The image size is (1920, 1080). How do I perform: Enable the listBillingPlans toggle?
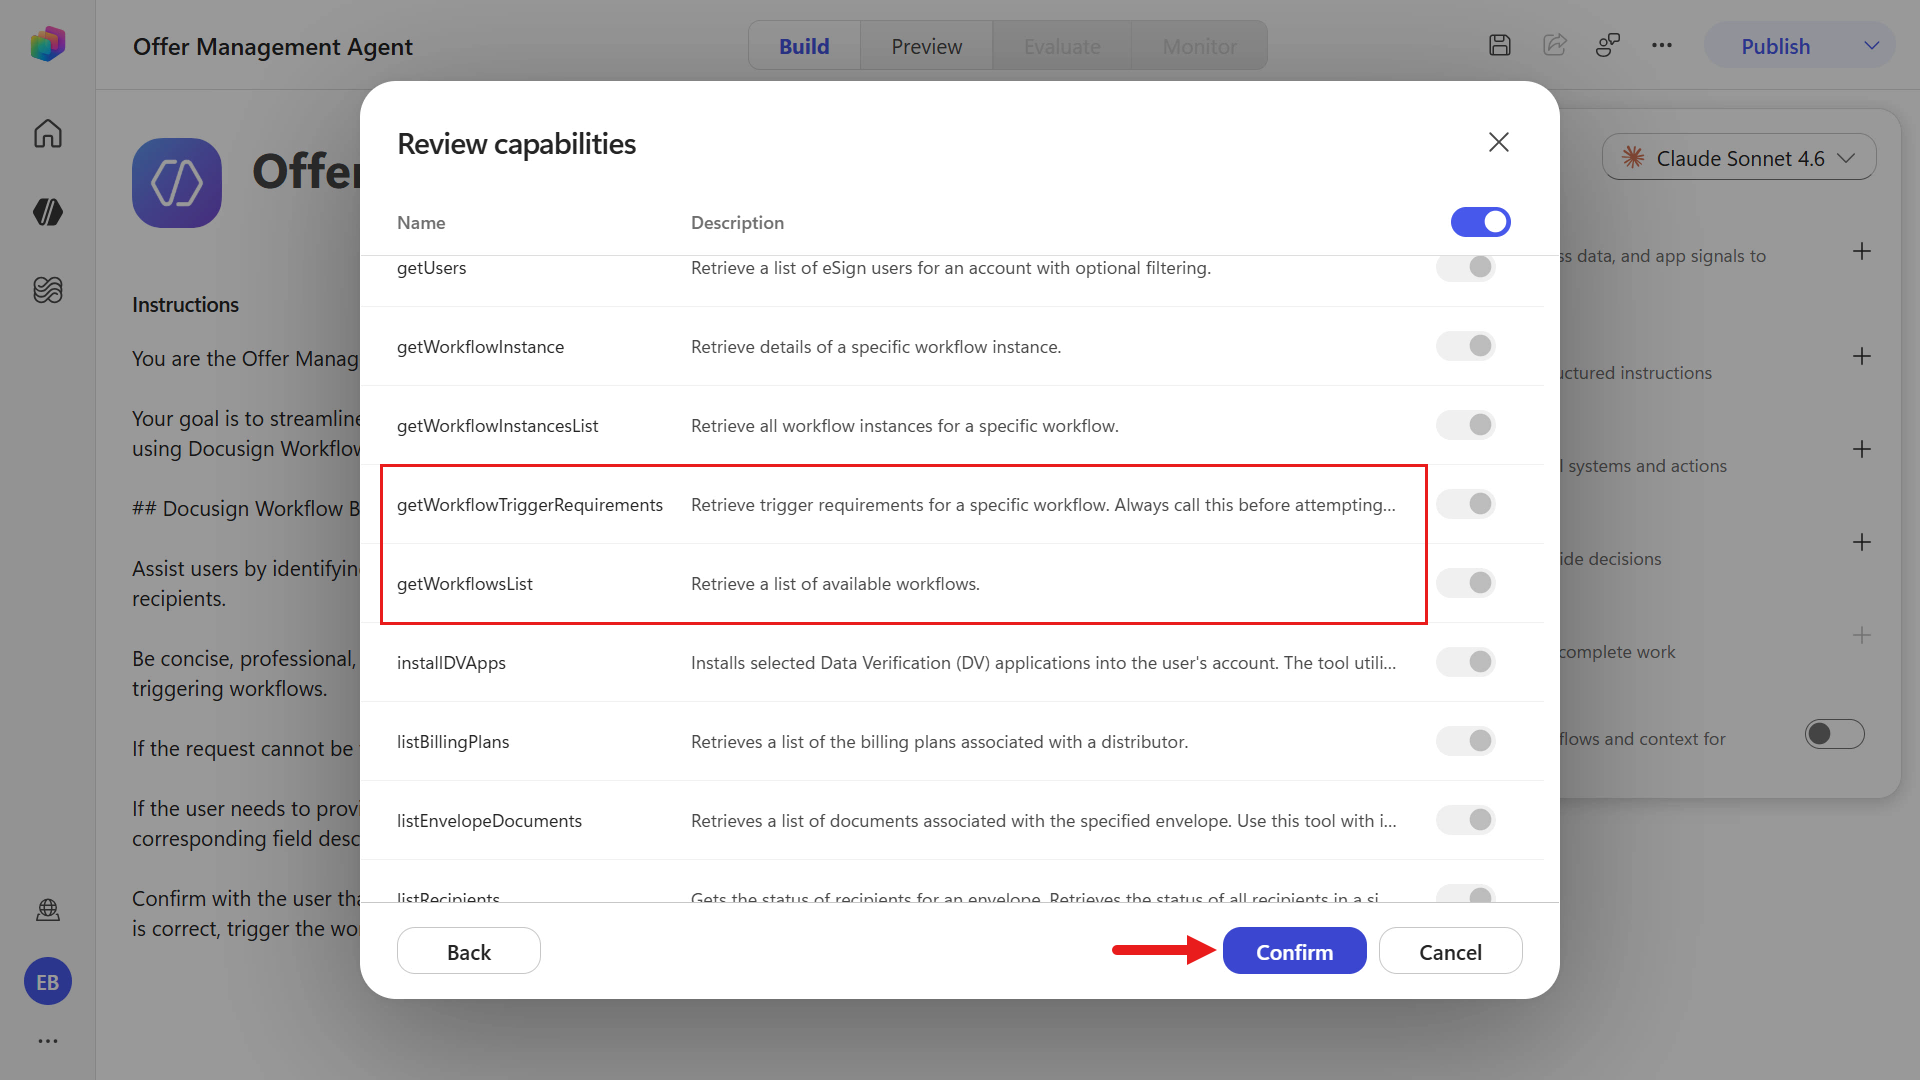point(1466,741)
